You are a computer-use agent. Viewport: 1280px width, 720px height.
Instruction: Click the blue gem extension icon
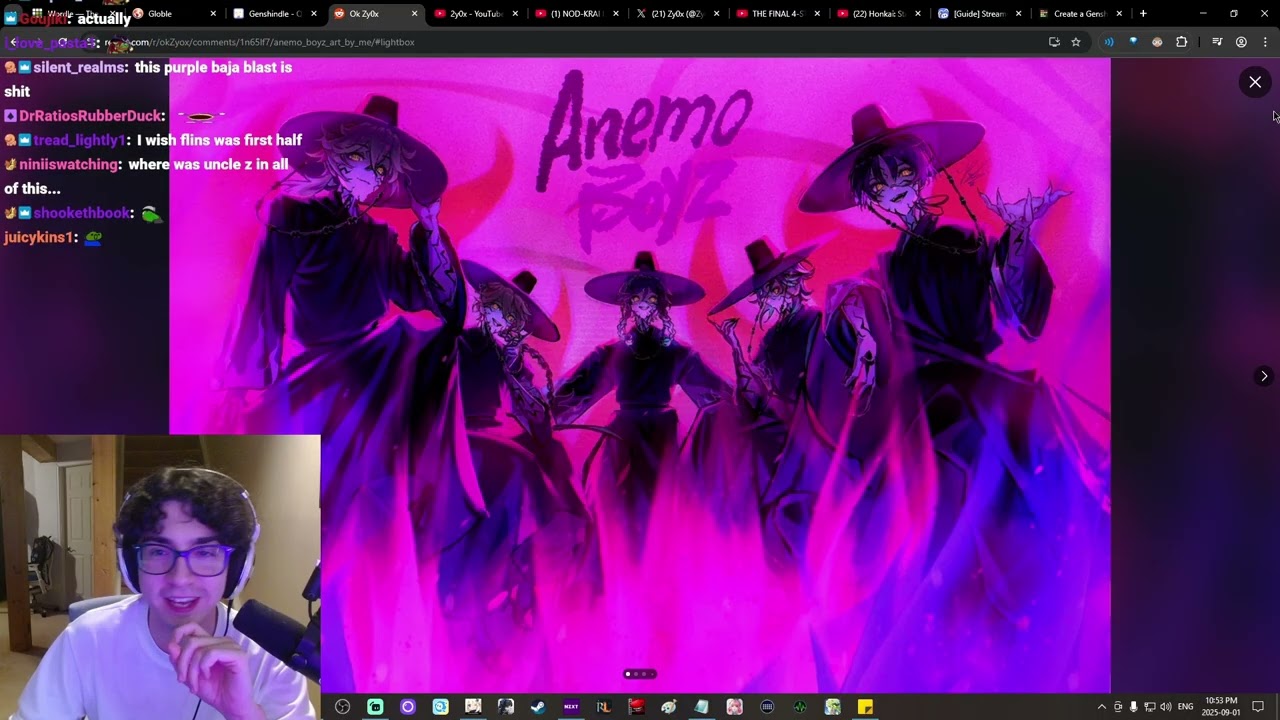[1133, 42]
